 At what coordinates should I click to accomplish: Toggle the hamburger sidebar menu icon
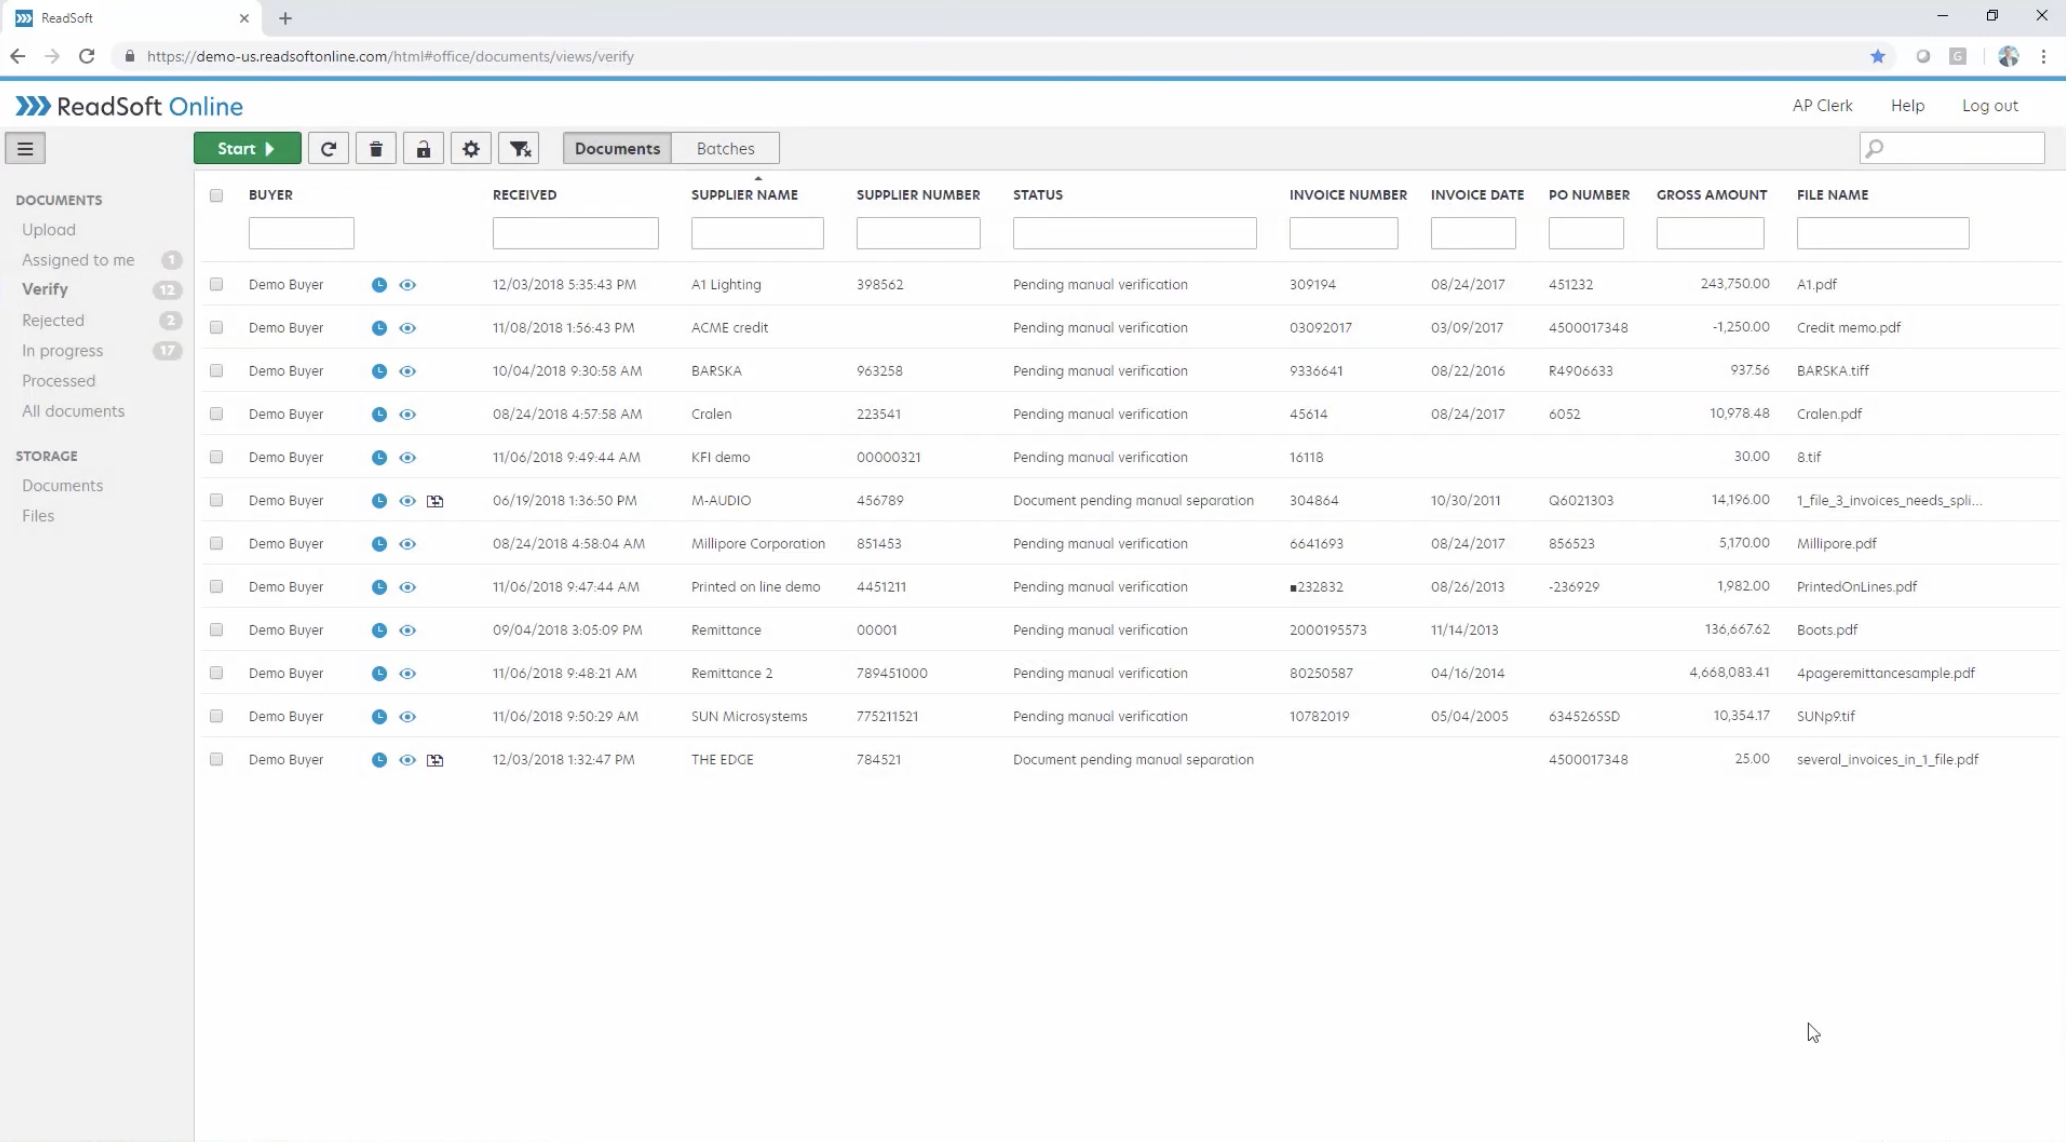pyautogui.click(x=25, y=148)
